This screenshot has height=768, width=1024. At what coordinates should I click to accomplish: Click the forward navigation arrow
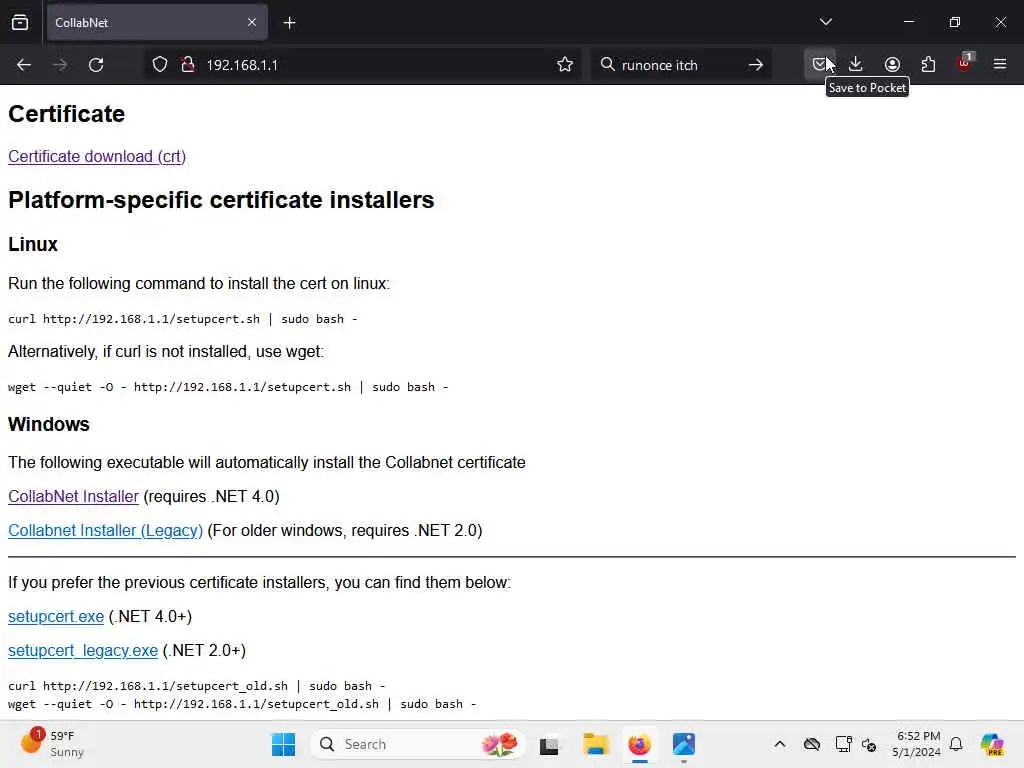pyautogui.click(x=60, y=65)
